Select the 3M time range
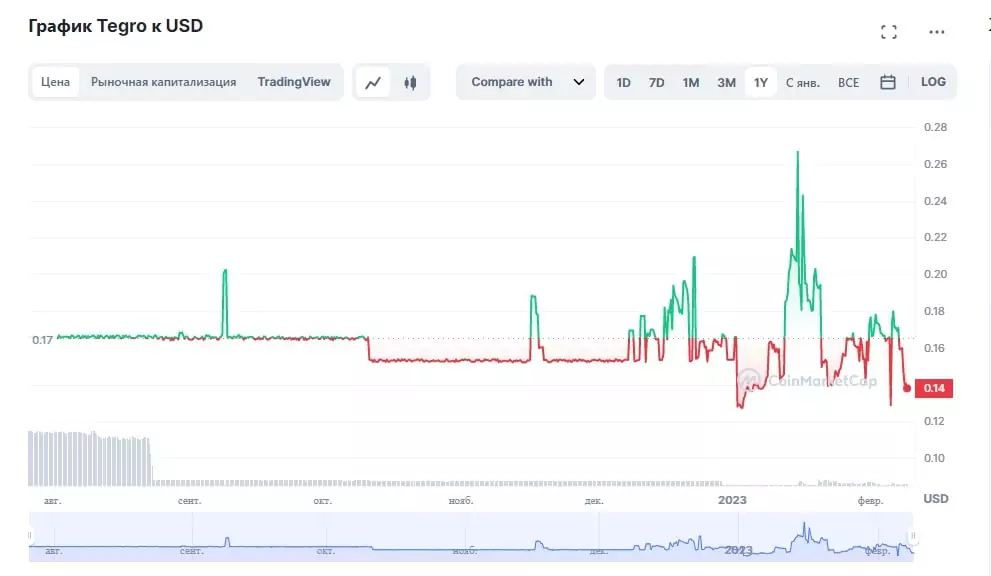Viewport: 991px width, 576px height. tap(726, 82)
